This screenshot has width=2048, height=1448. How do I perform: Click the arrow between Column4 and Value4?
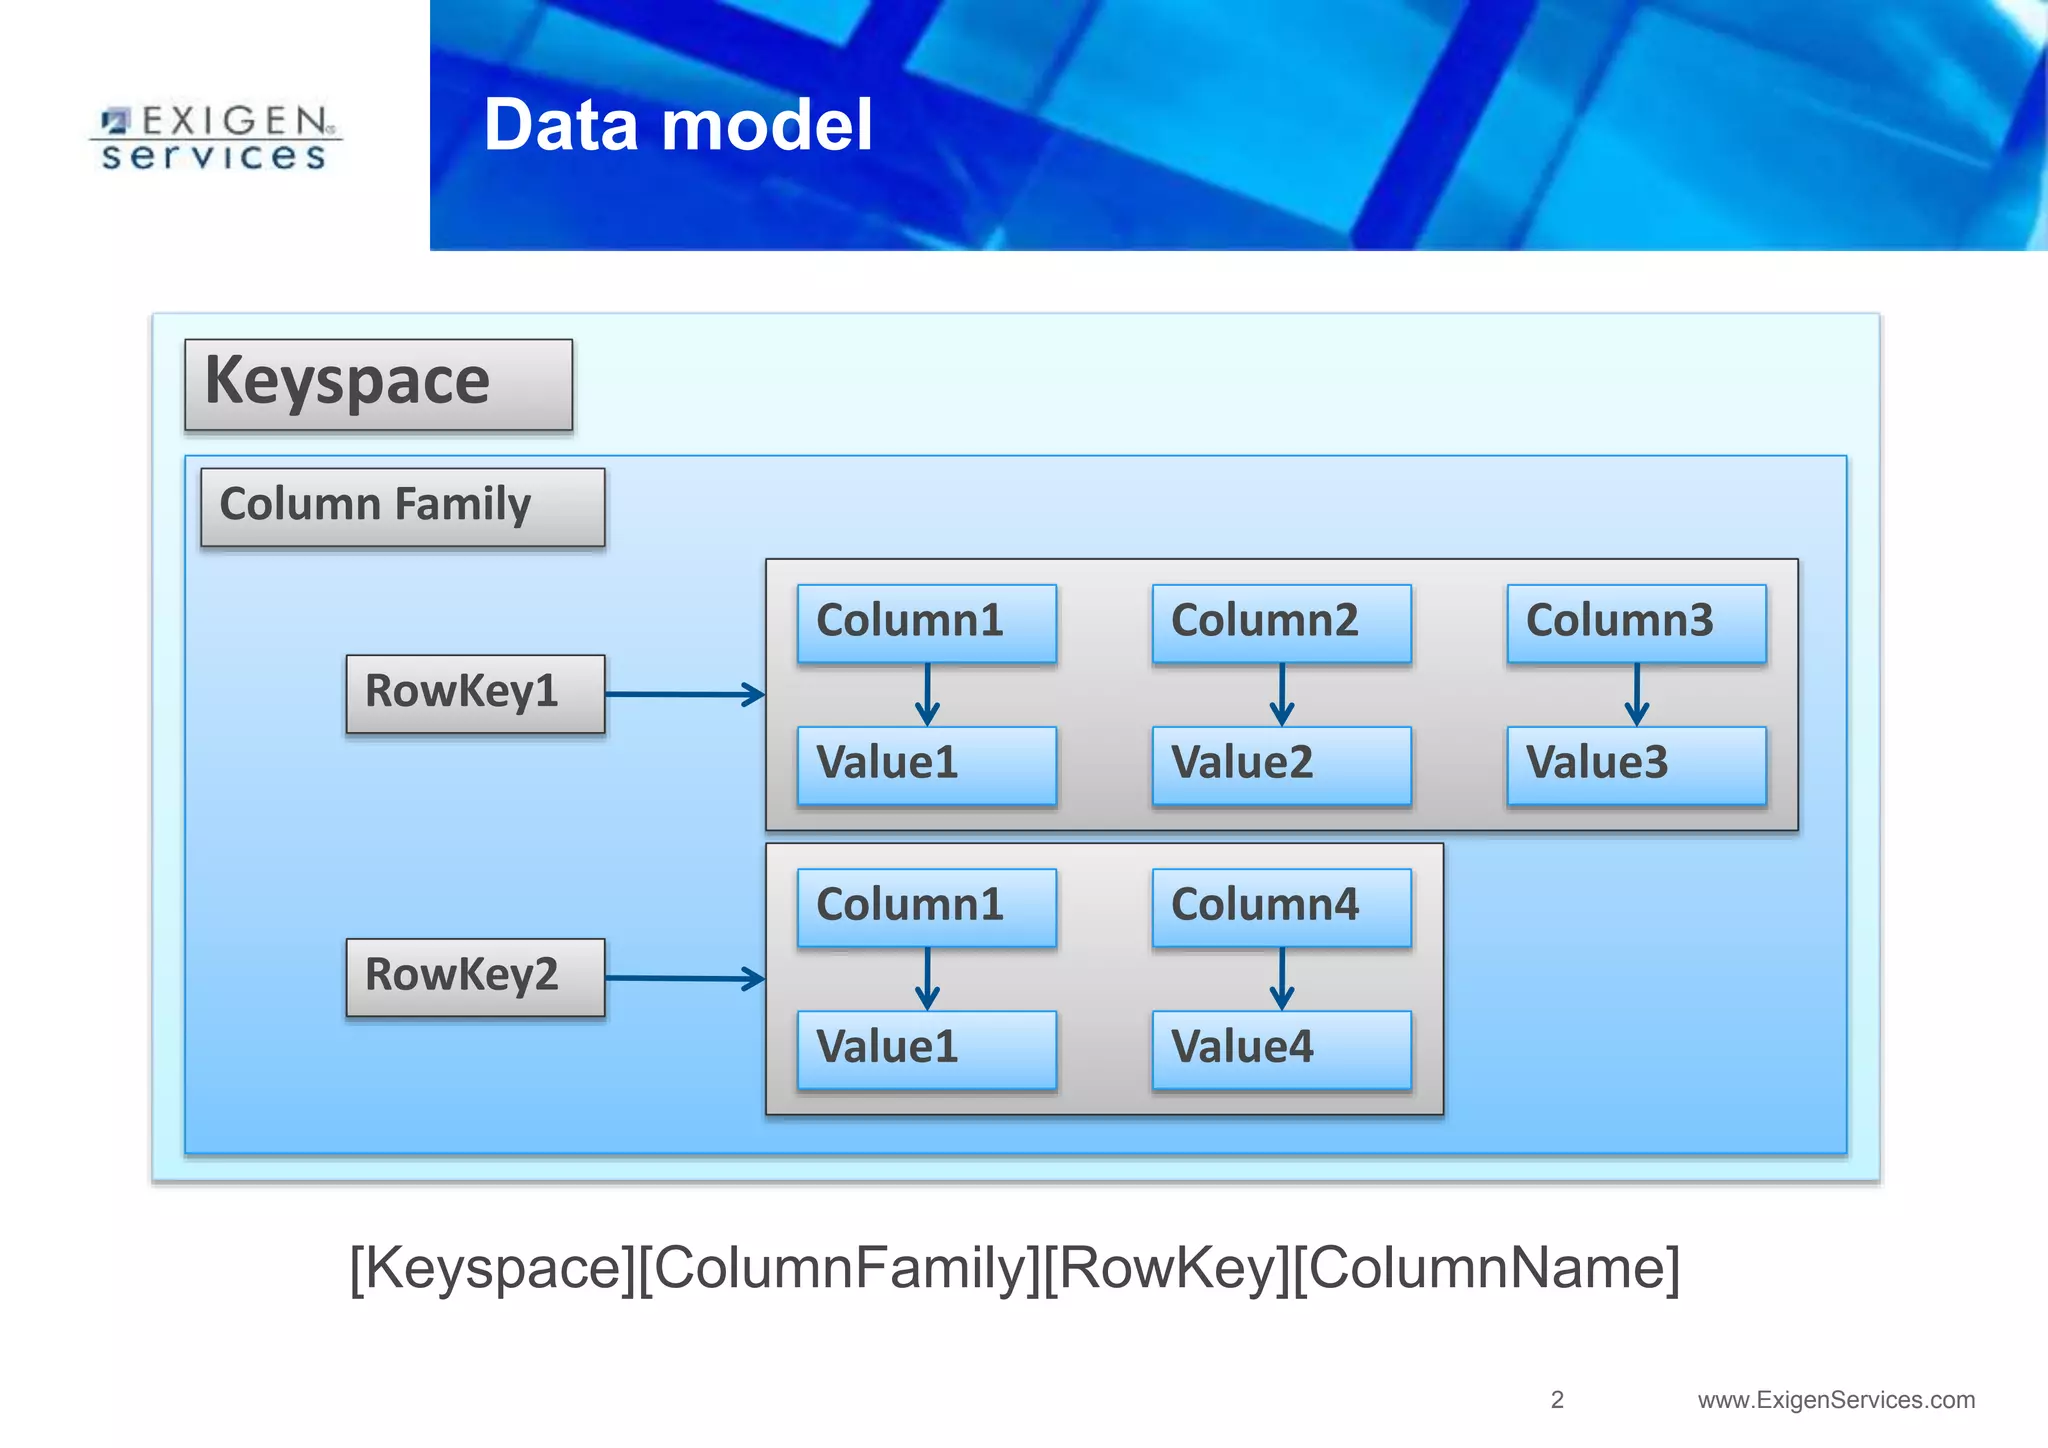pos(1282,978)
